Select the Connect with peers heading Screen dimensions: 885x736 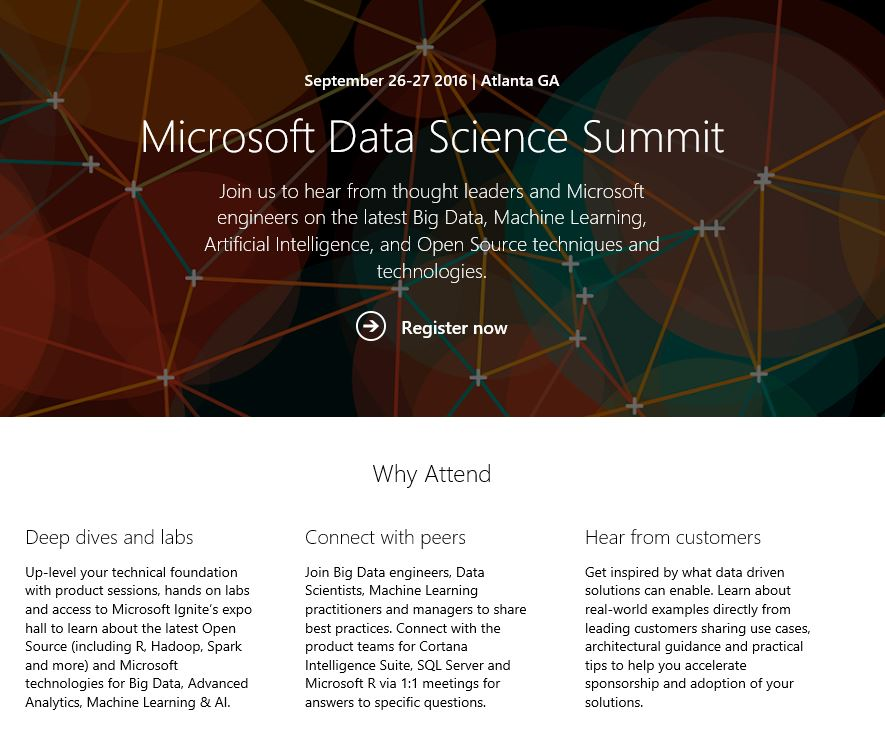(x=385, y=537)
